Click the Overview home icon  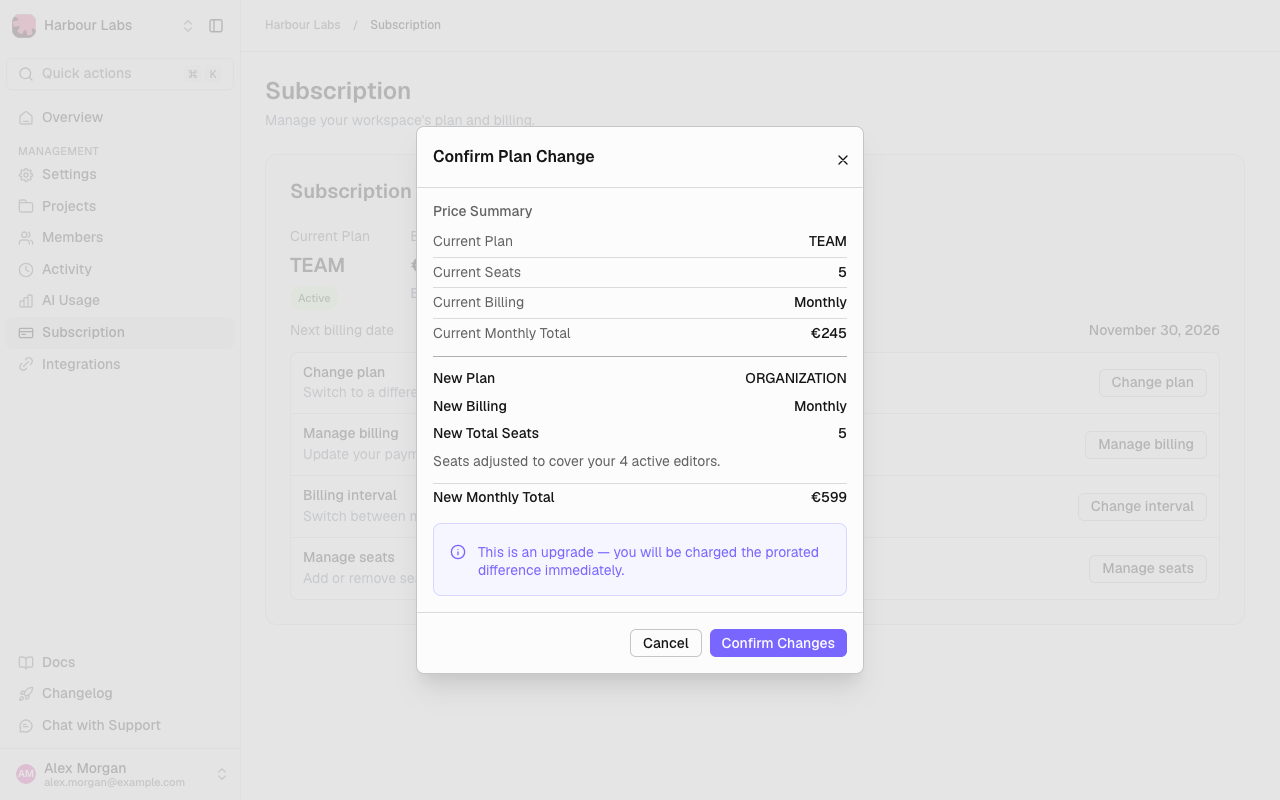point(26,118)
